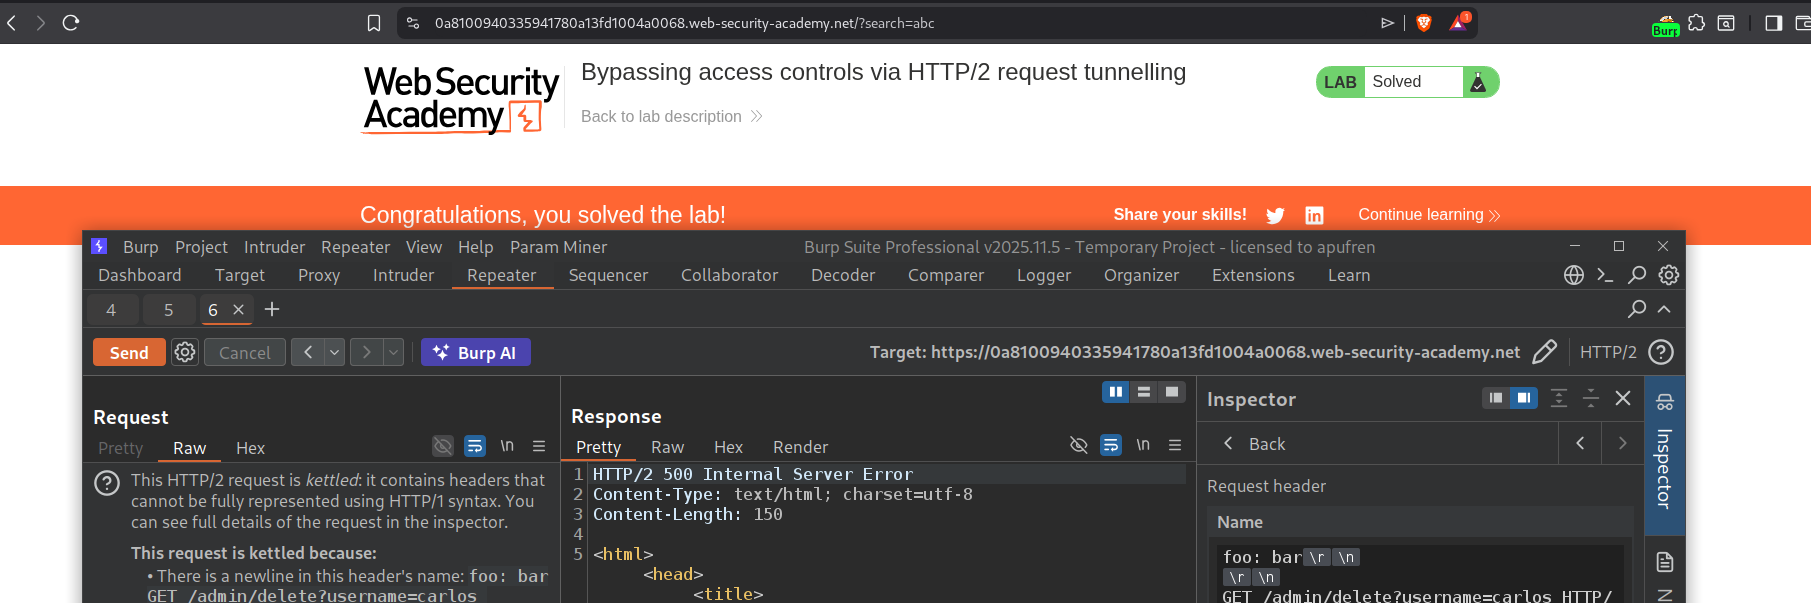This screenshot has width=1811, height=603.
Task: Edit target with the pencil icon
Action: pos(1544,352)
